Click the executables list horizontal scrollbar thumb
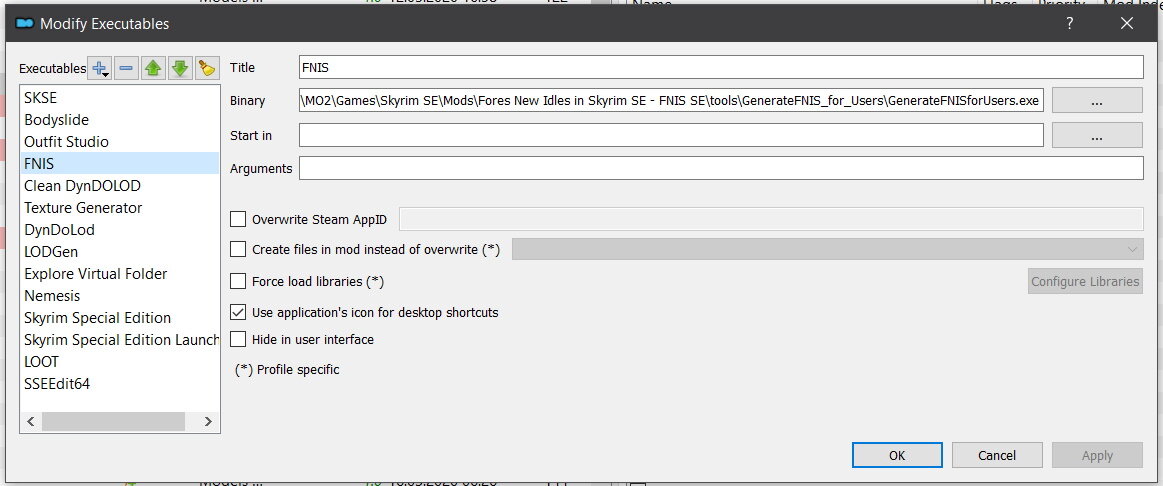 pos(113,421)
